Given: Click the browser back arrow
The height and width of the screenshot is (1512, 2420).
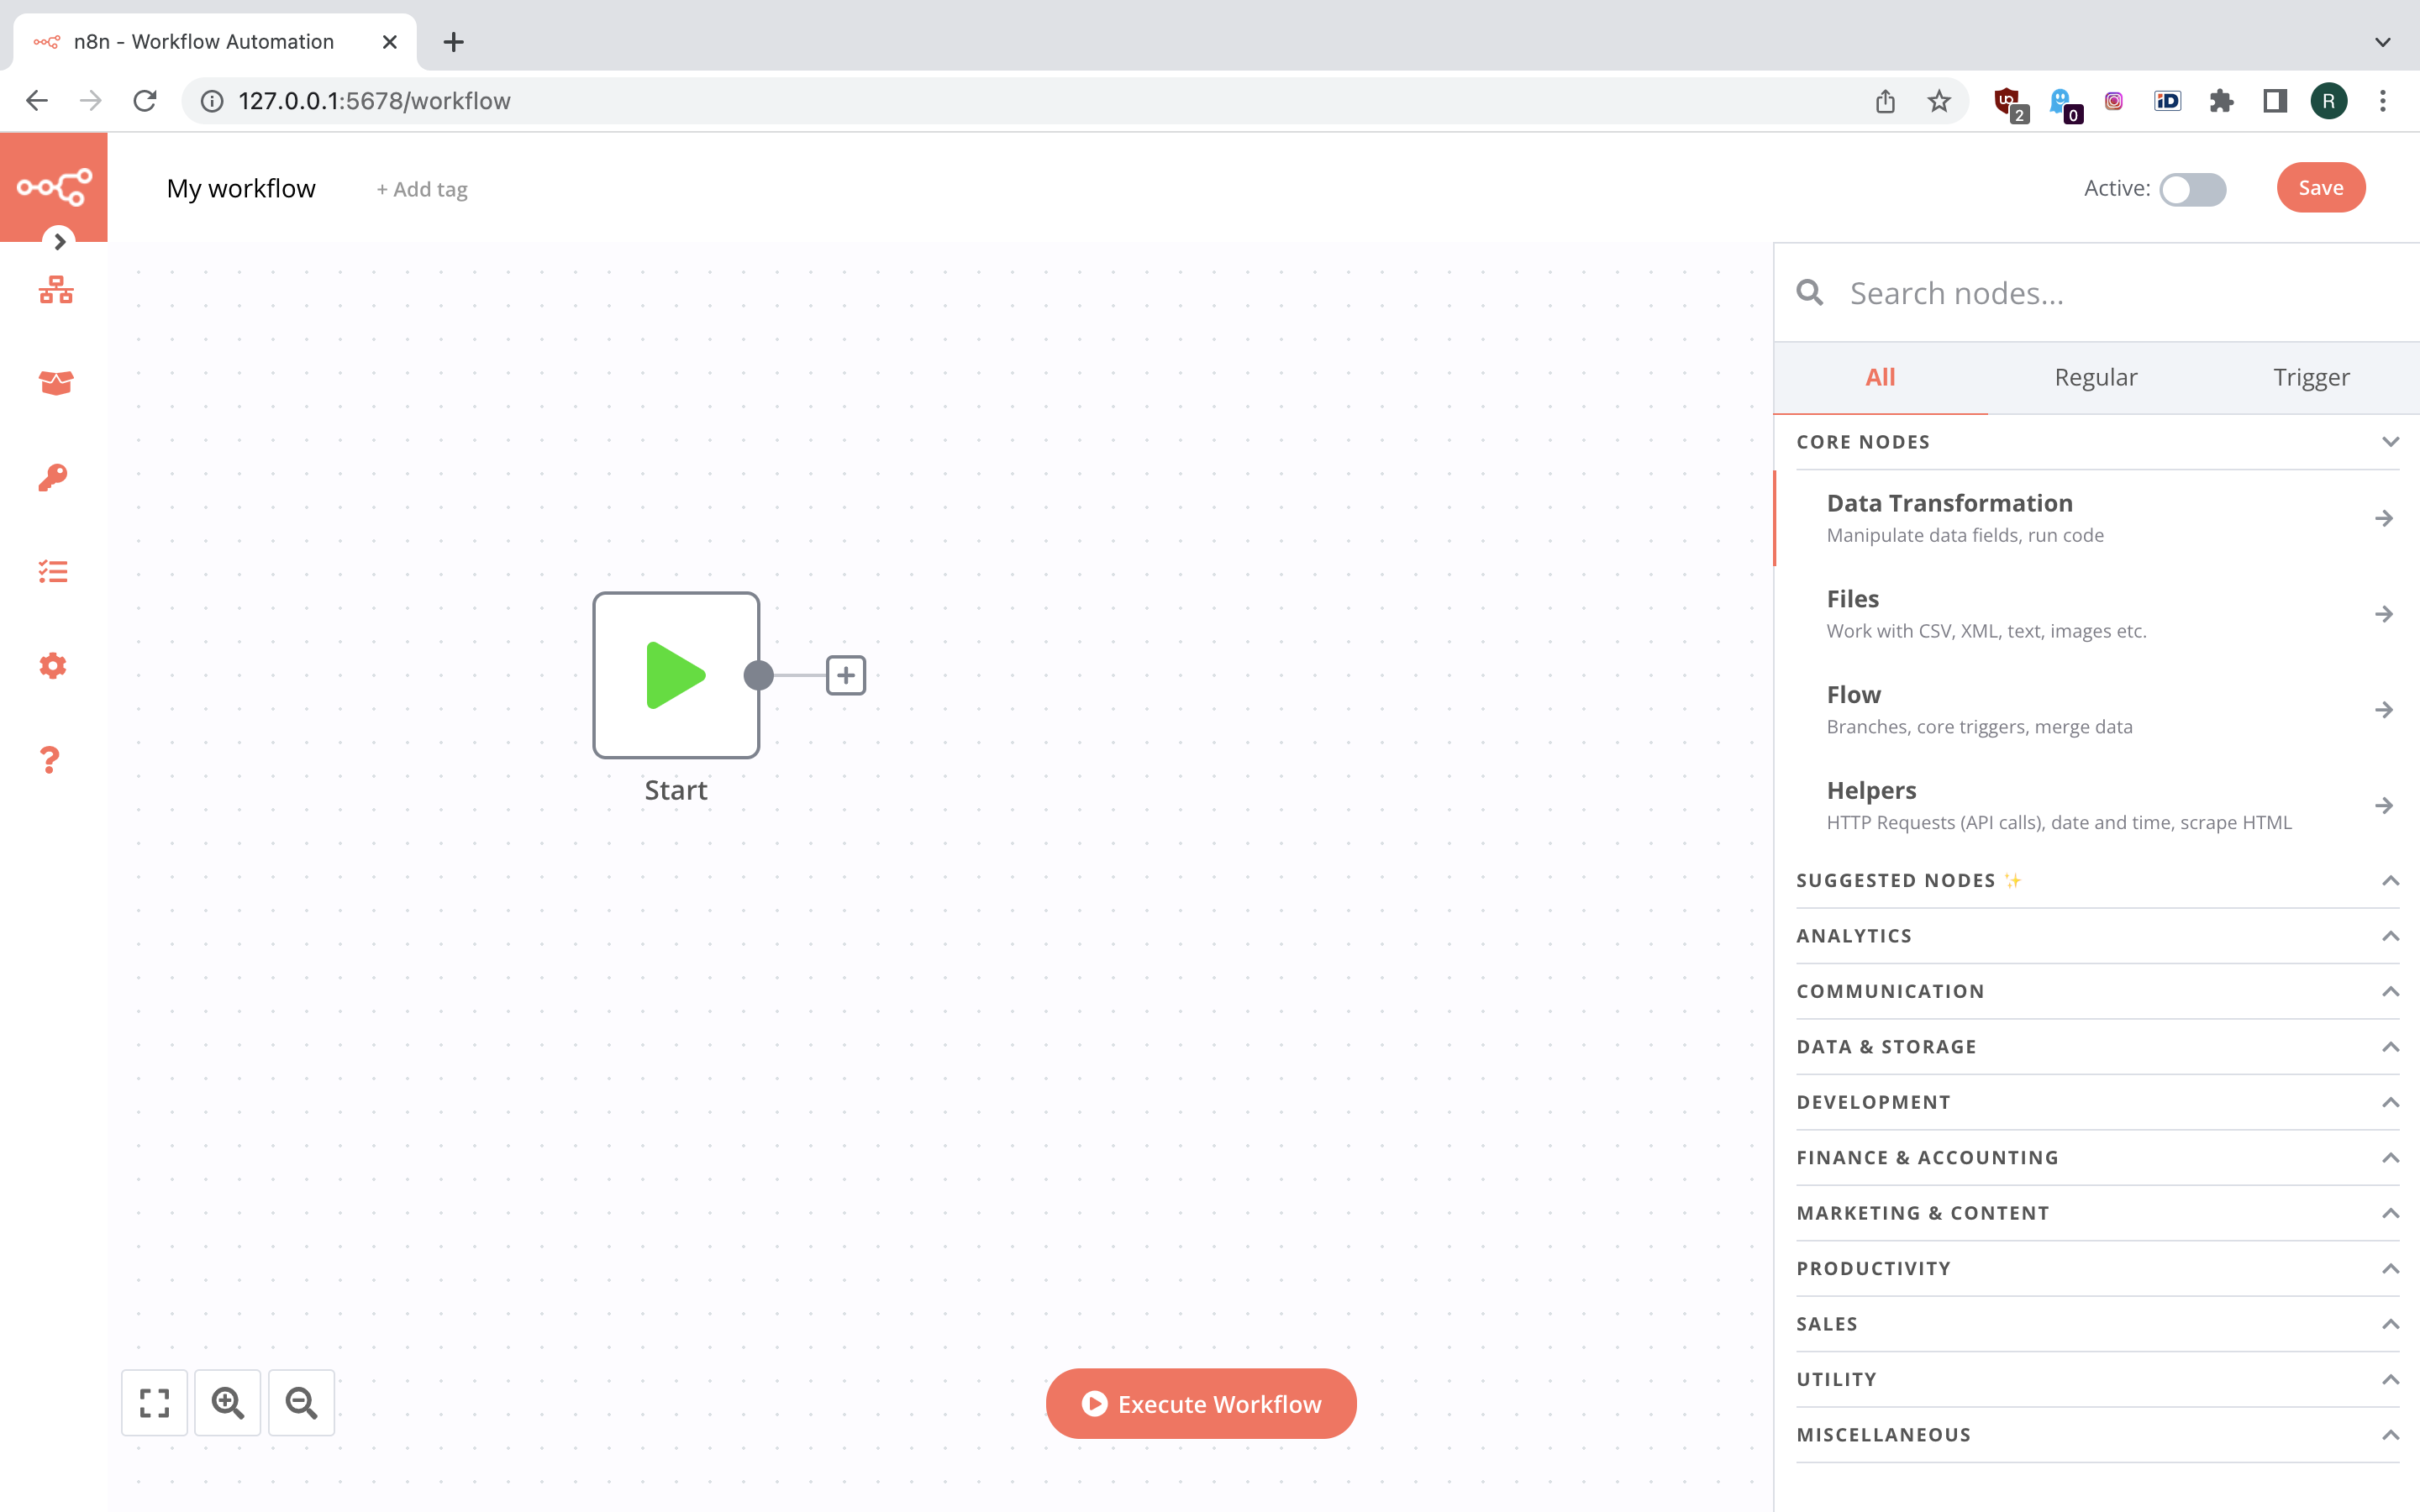Looking at the screenshot, I should point(37,101).
